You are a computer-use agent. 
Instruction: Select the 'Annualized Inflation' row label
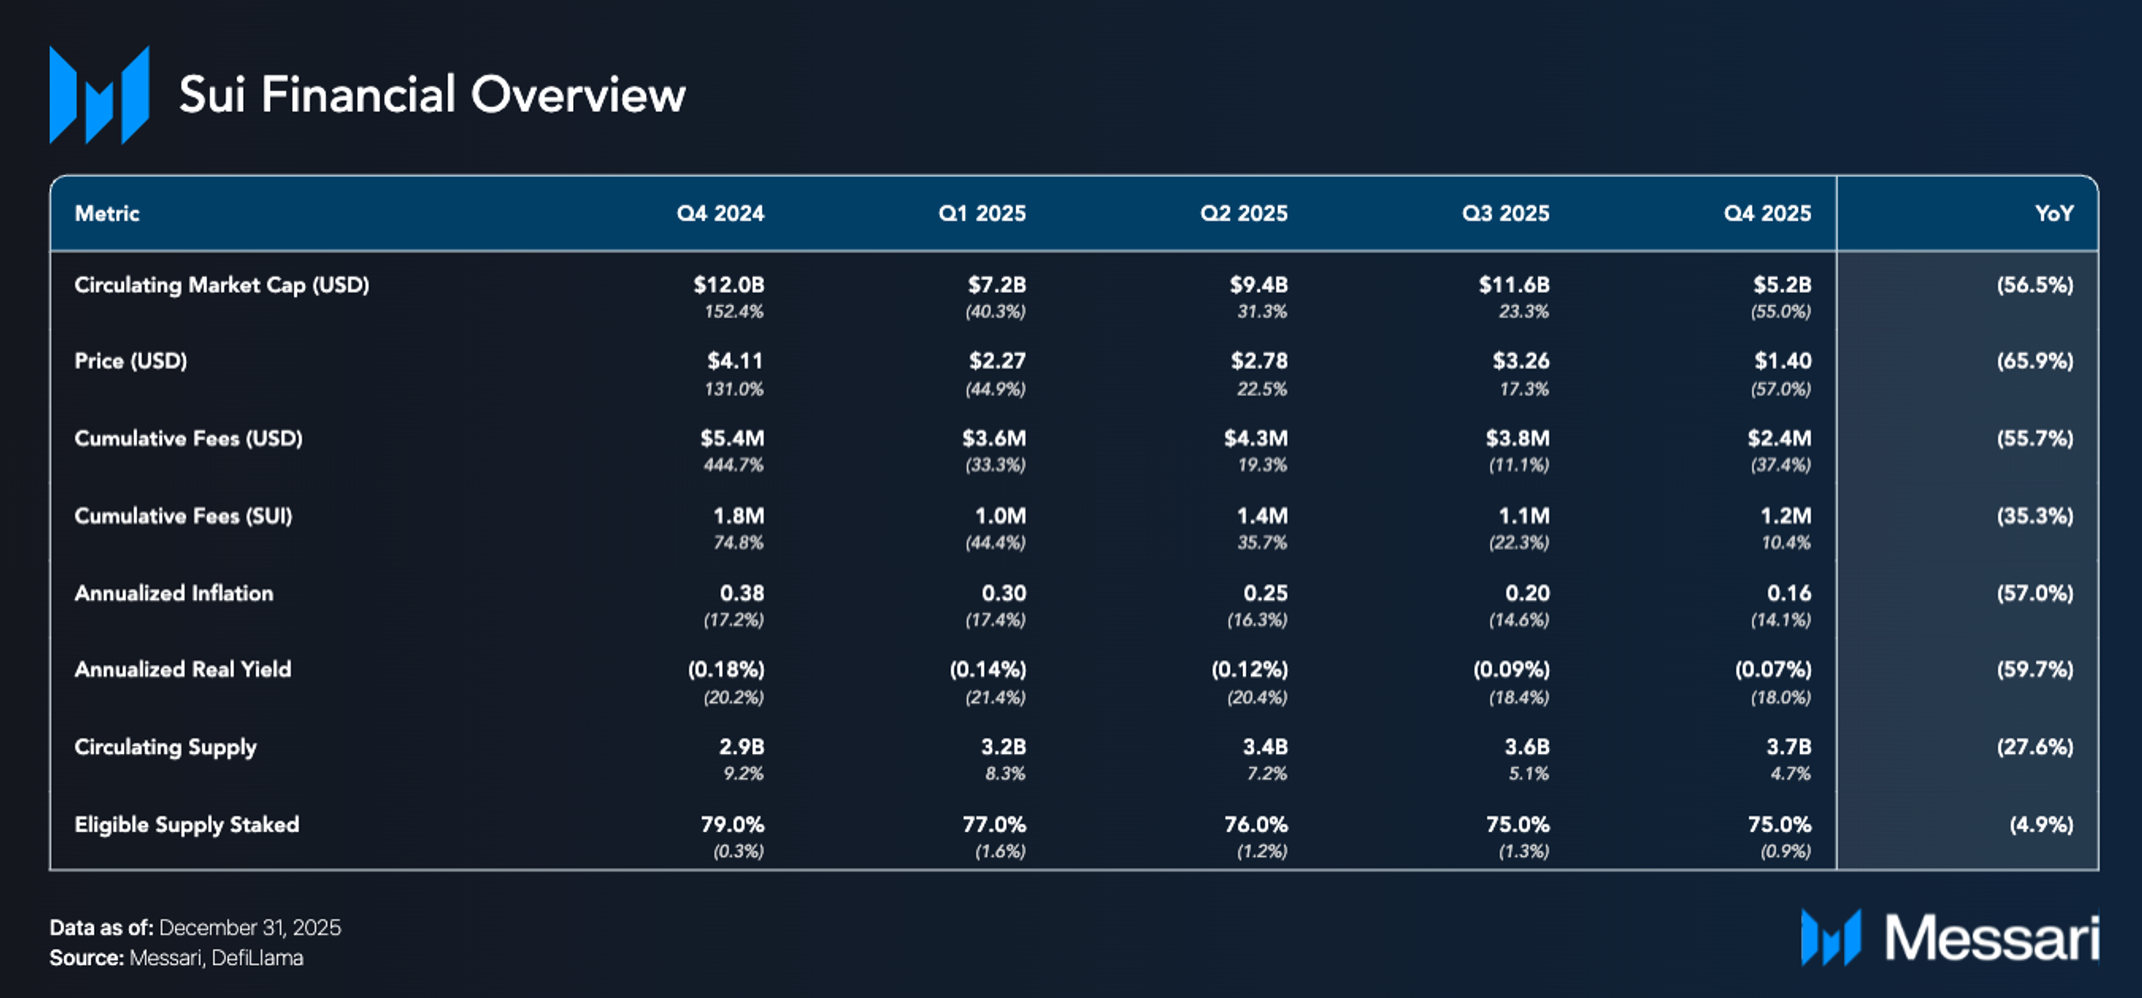coord(174,593)
